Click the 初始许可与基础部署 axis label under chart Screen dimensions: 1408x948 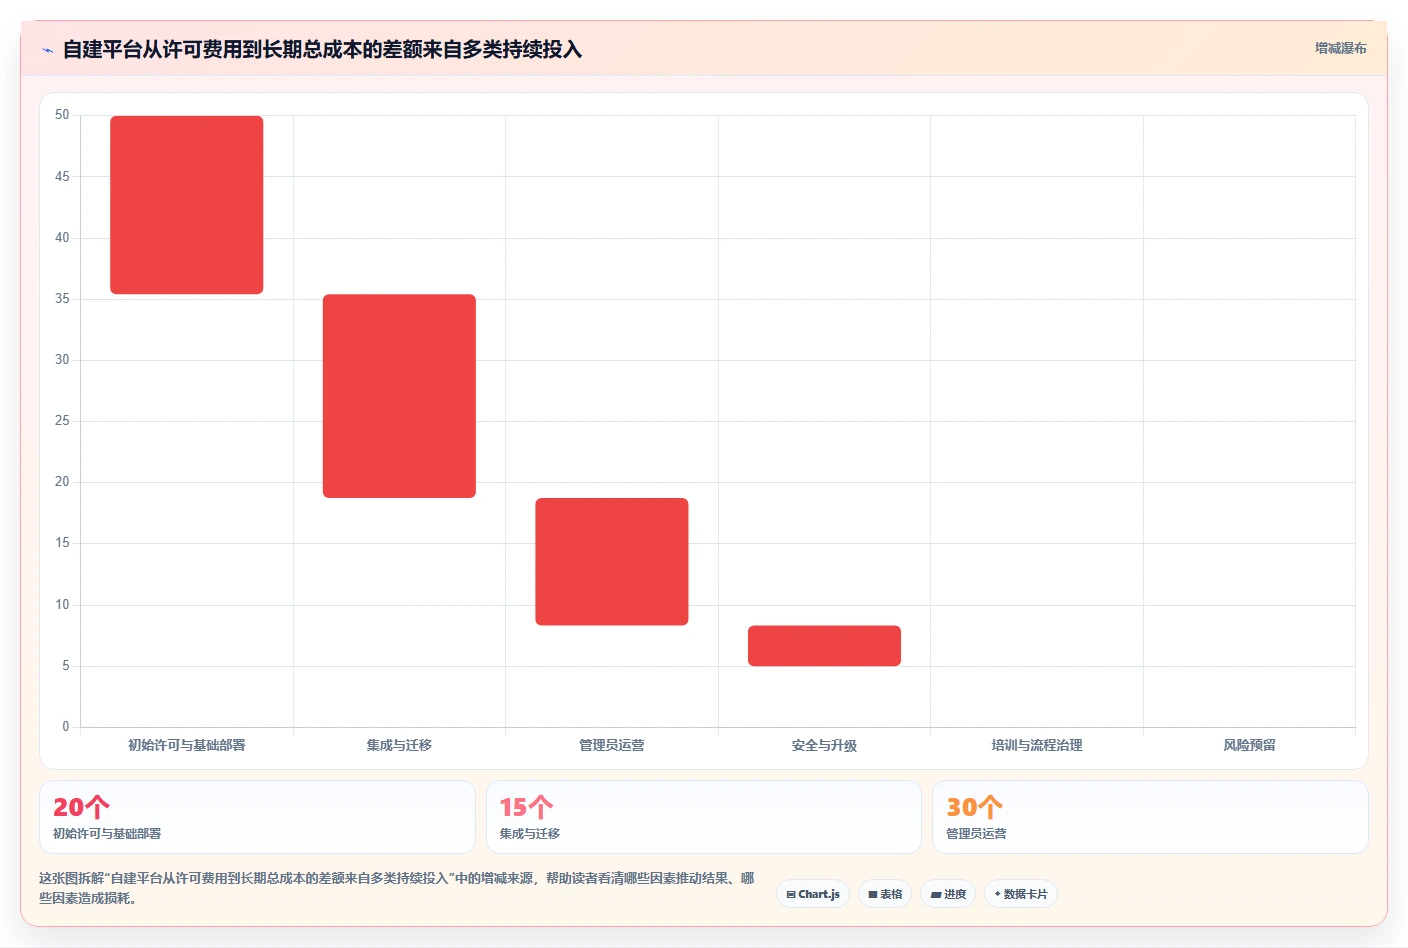(x=187, y=745)
